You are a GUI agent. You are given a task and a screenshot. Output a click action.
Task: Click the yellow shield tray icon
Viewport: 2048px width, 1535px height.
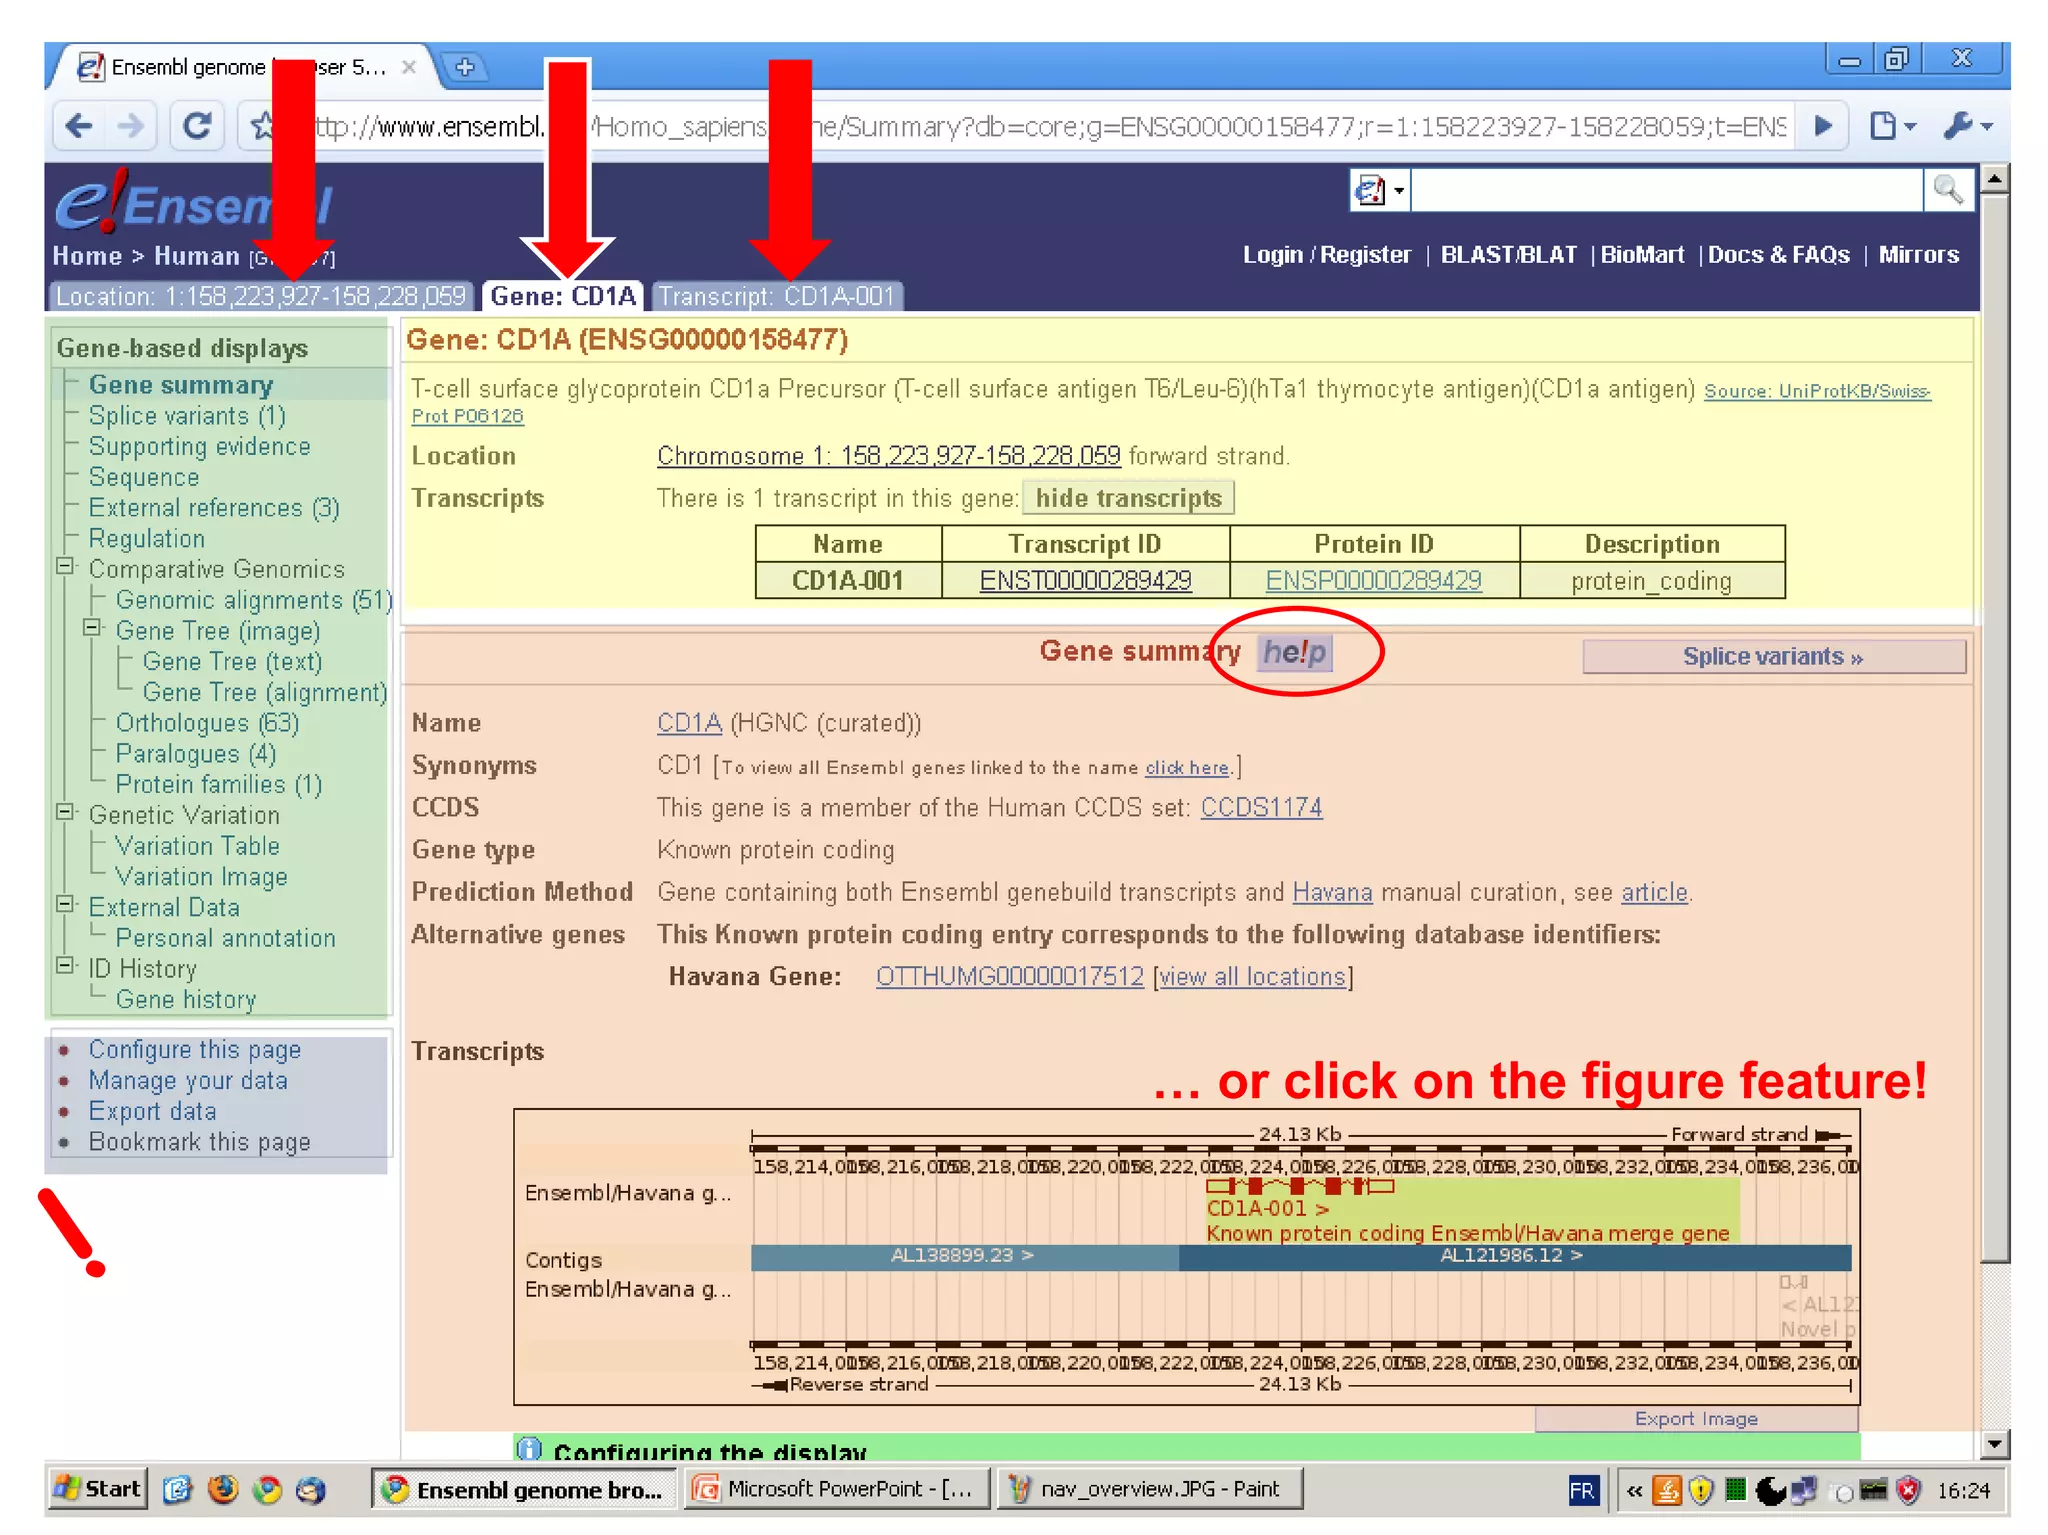pyautogui.click(x=1700, y=1491)
